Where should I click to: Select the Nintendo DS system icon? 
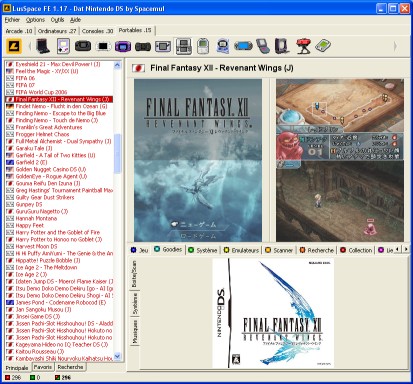[184, 46]
